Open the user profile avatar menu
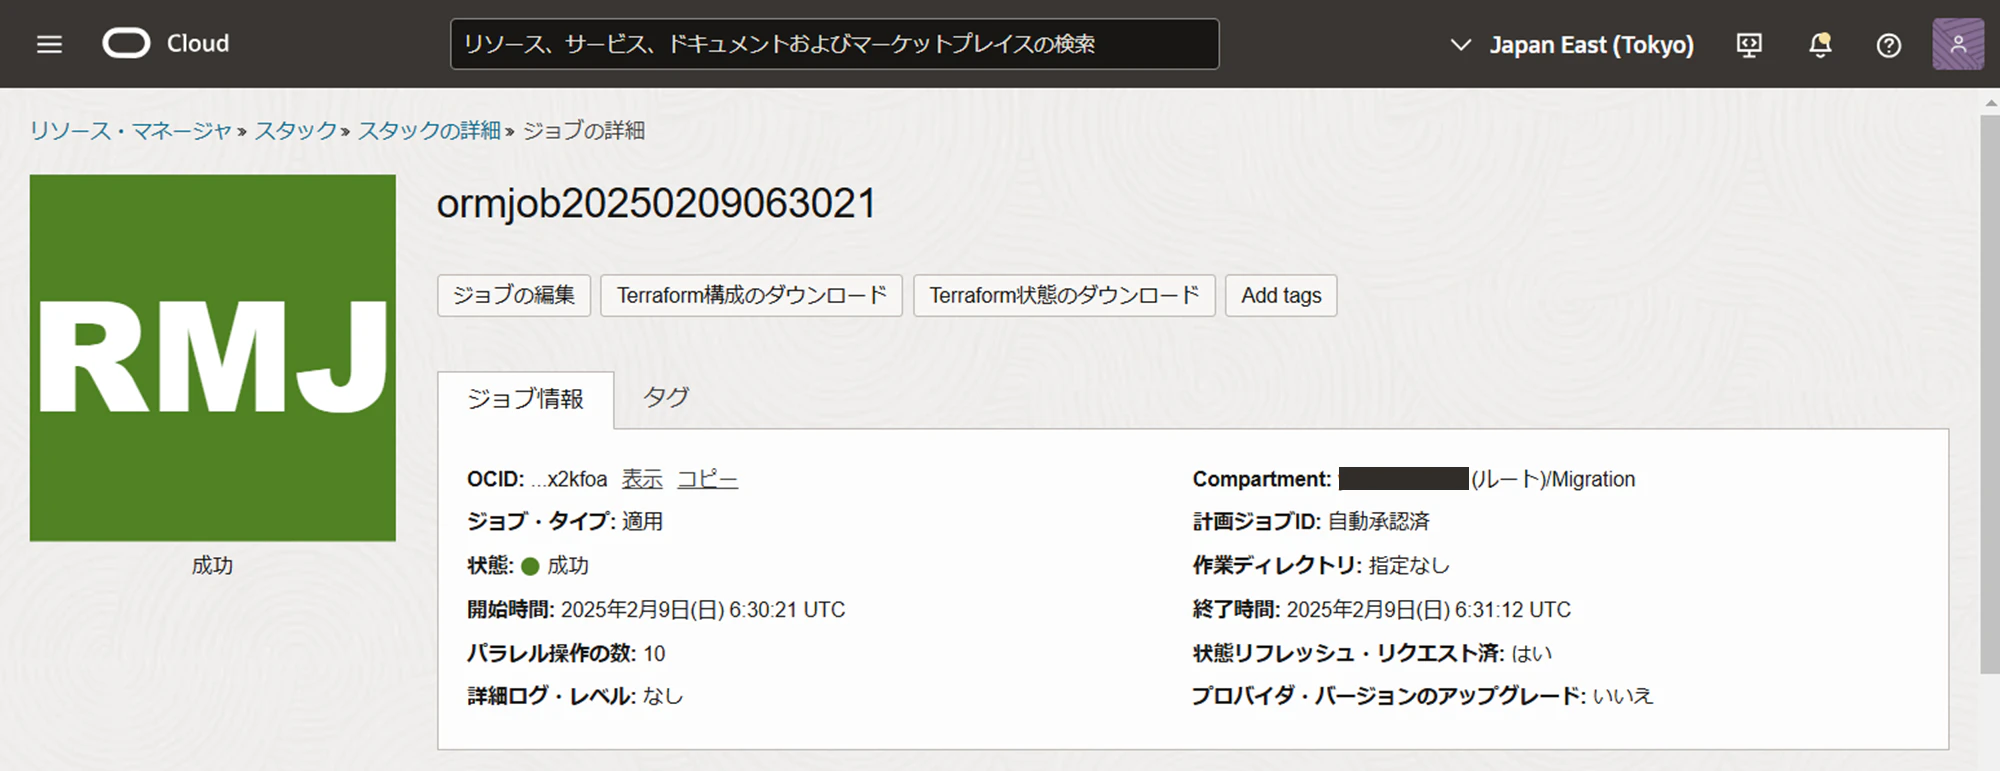2000x771 pixels. [1958, 44]
